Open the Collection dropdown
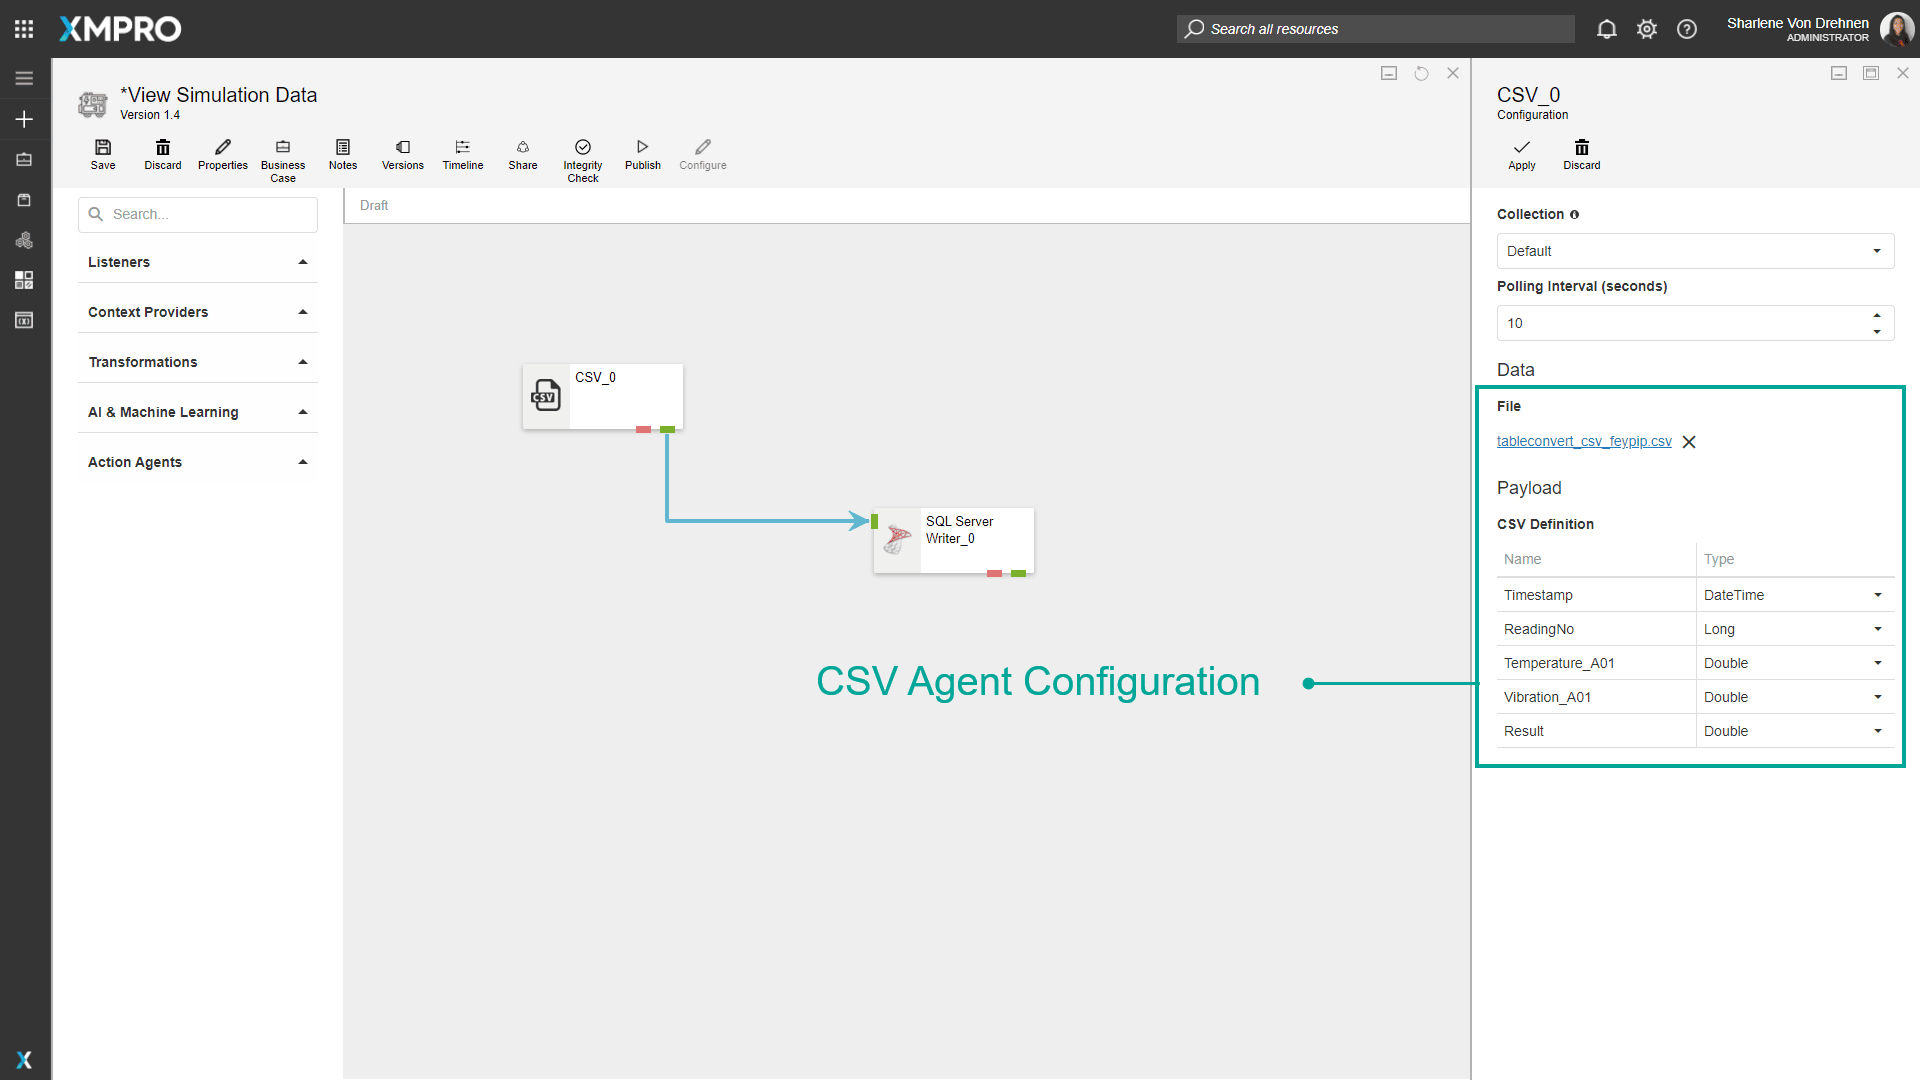This screenshot has height=1080, width=1920. 1694,251
